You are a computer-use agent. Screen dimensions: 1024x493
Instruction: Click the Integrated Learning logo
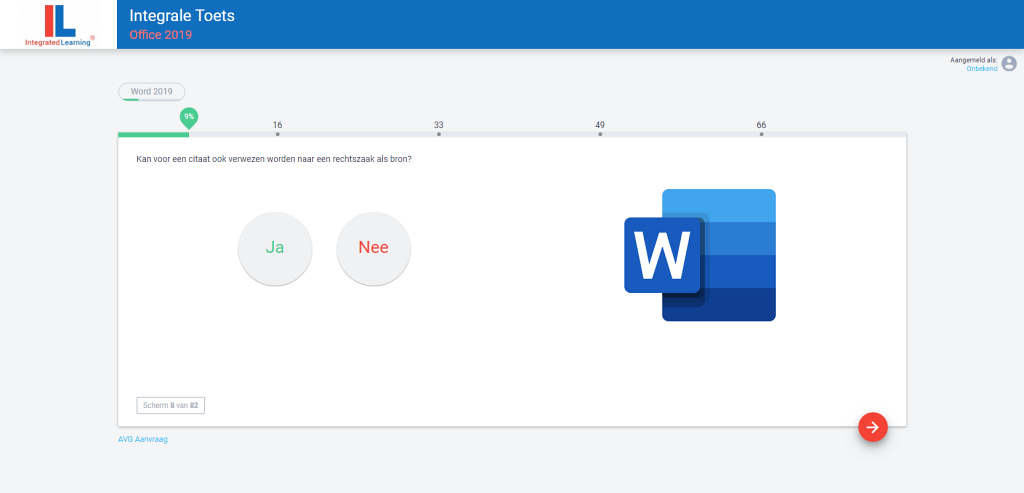pos(59,24)
